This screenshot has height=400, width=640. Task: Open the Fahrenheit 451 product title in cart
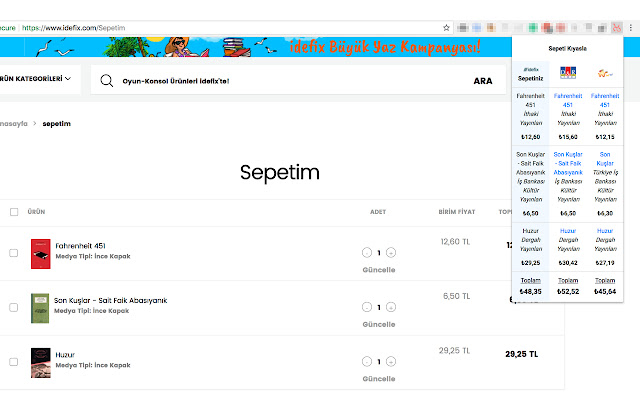[x=80, y=246]
